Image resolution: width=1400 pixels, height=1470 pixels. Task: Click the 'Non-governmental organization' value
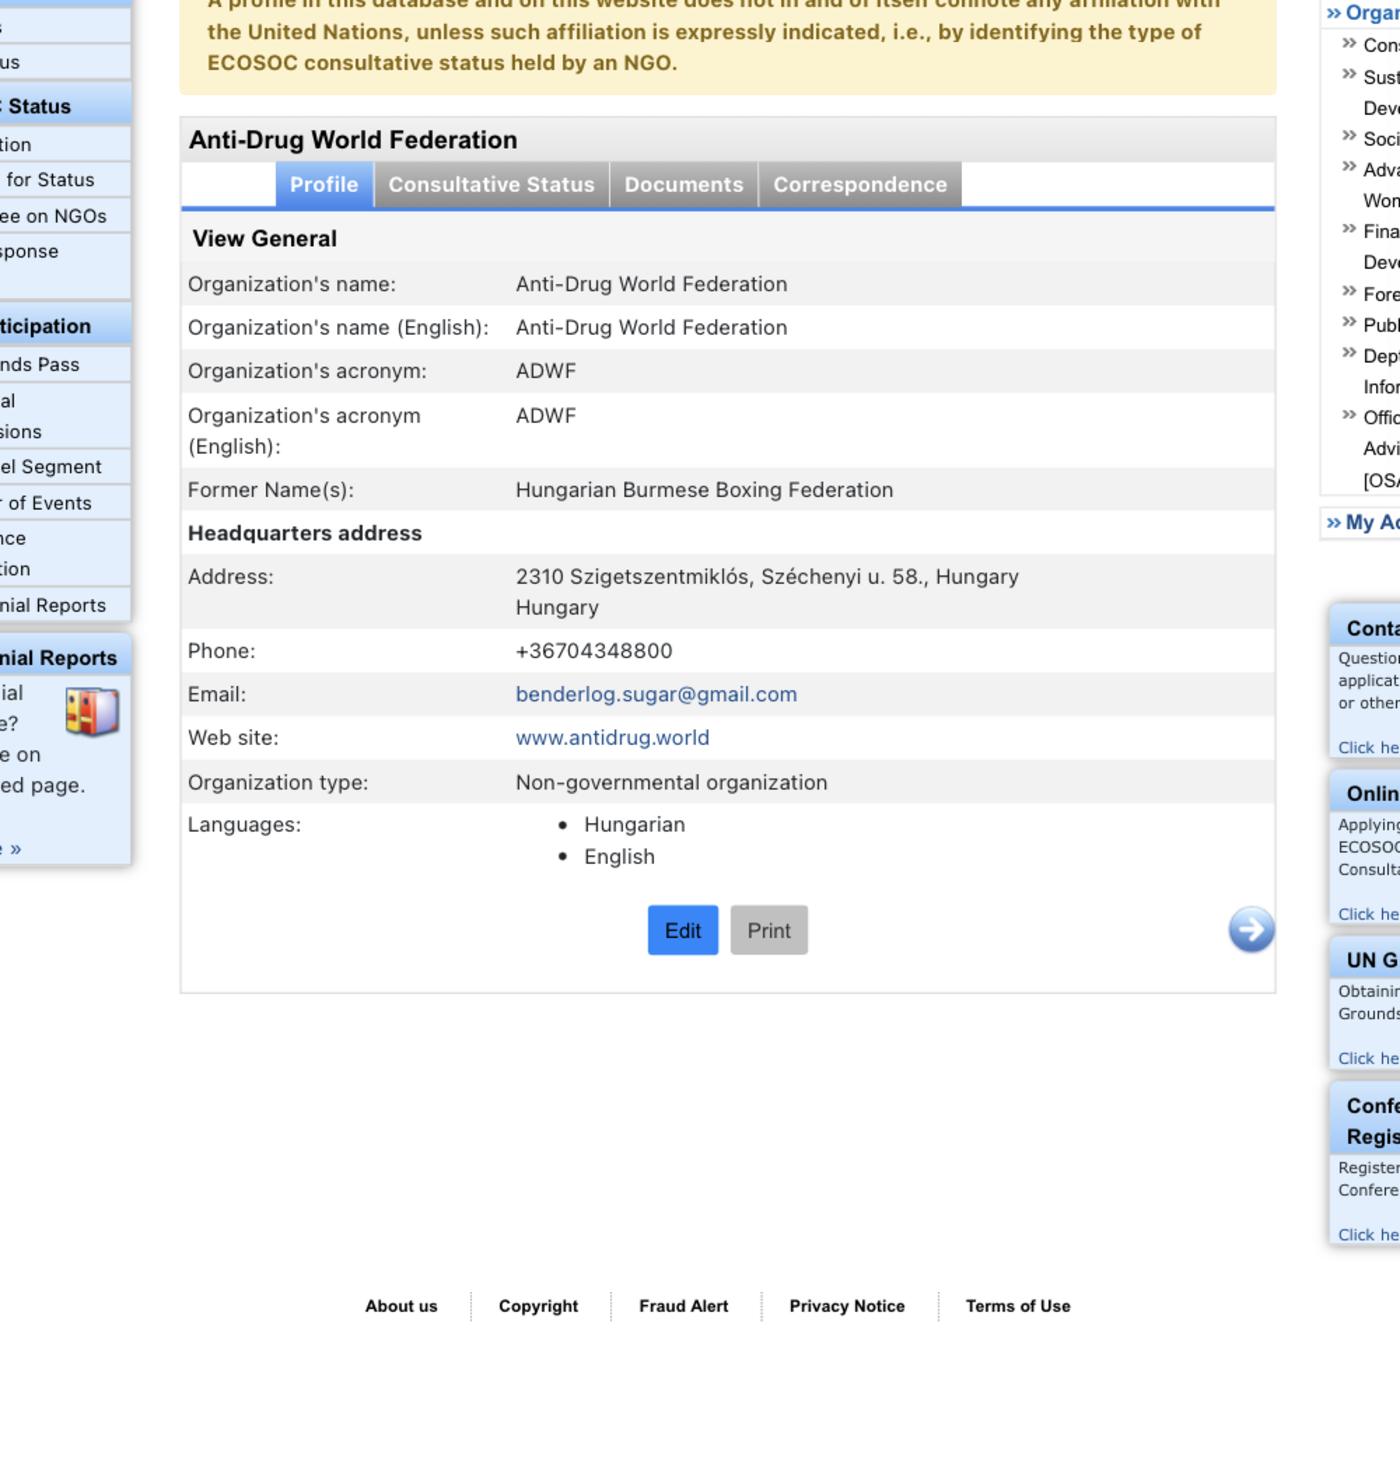[x=671, y=782]
